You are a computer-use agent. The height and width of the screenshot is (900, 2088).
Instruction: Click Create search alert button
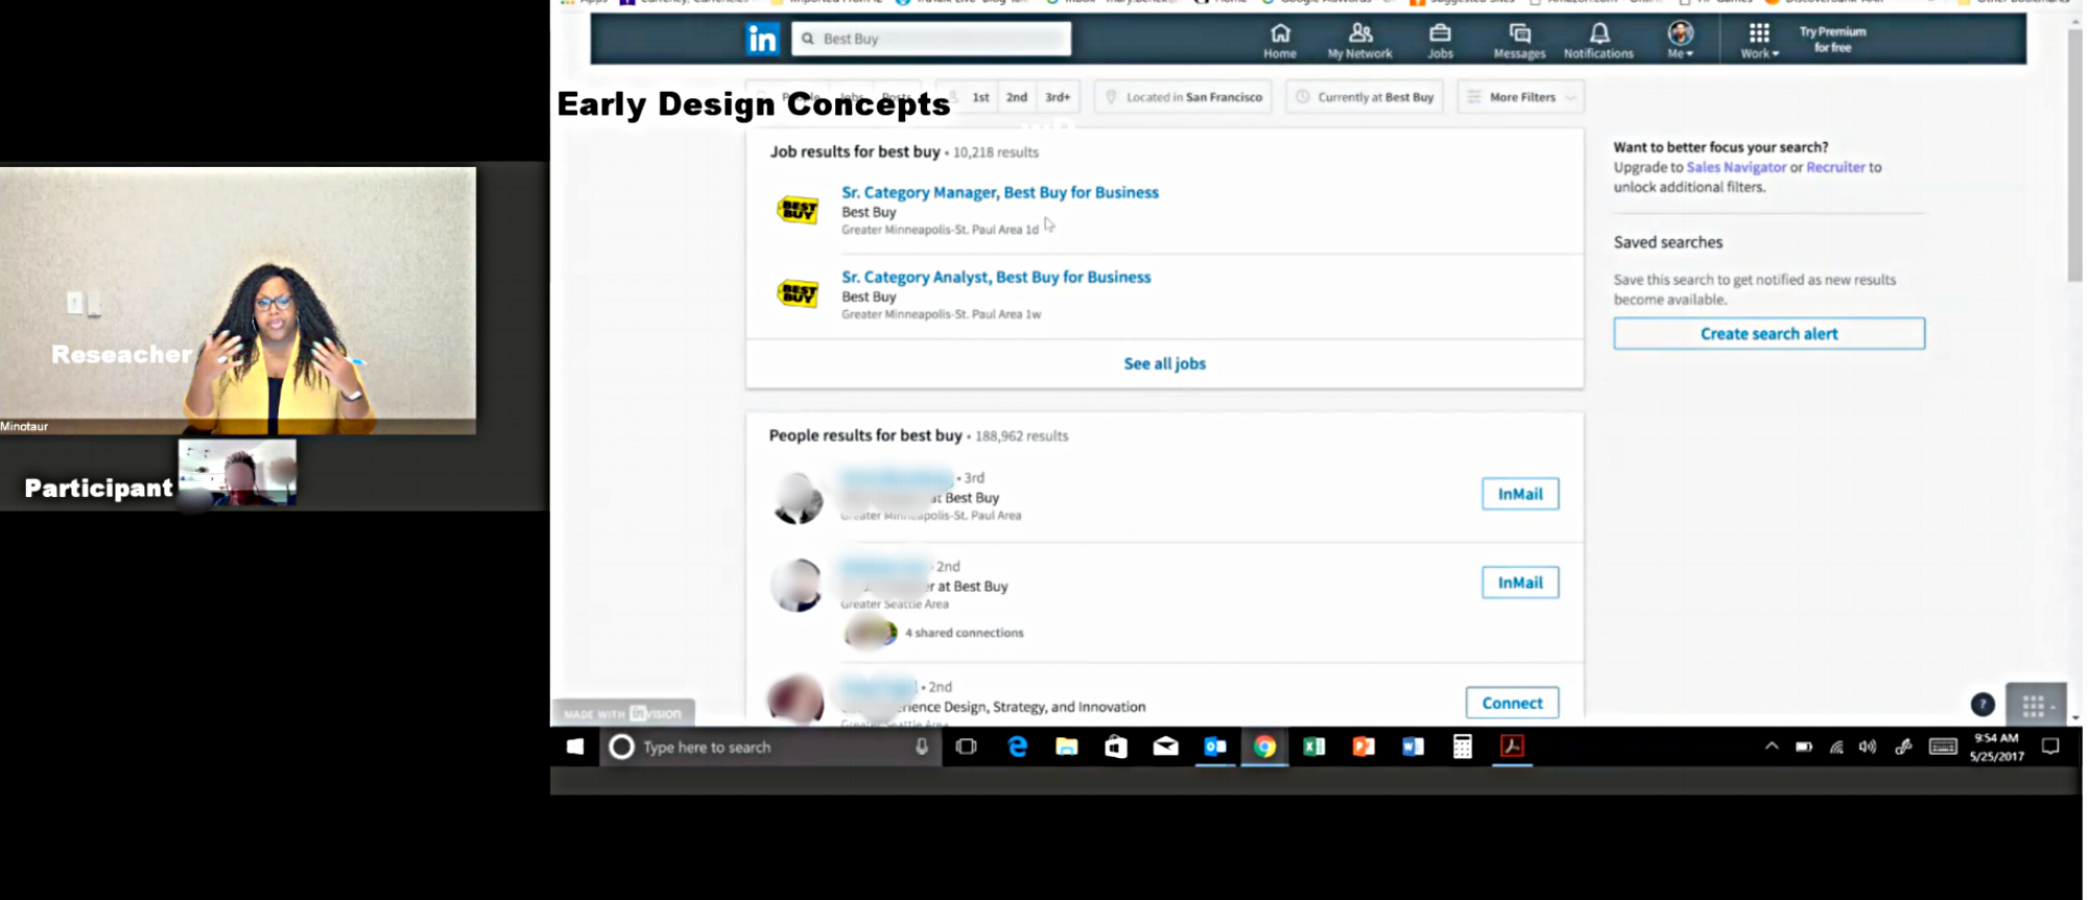click(x=1769, y=333)
